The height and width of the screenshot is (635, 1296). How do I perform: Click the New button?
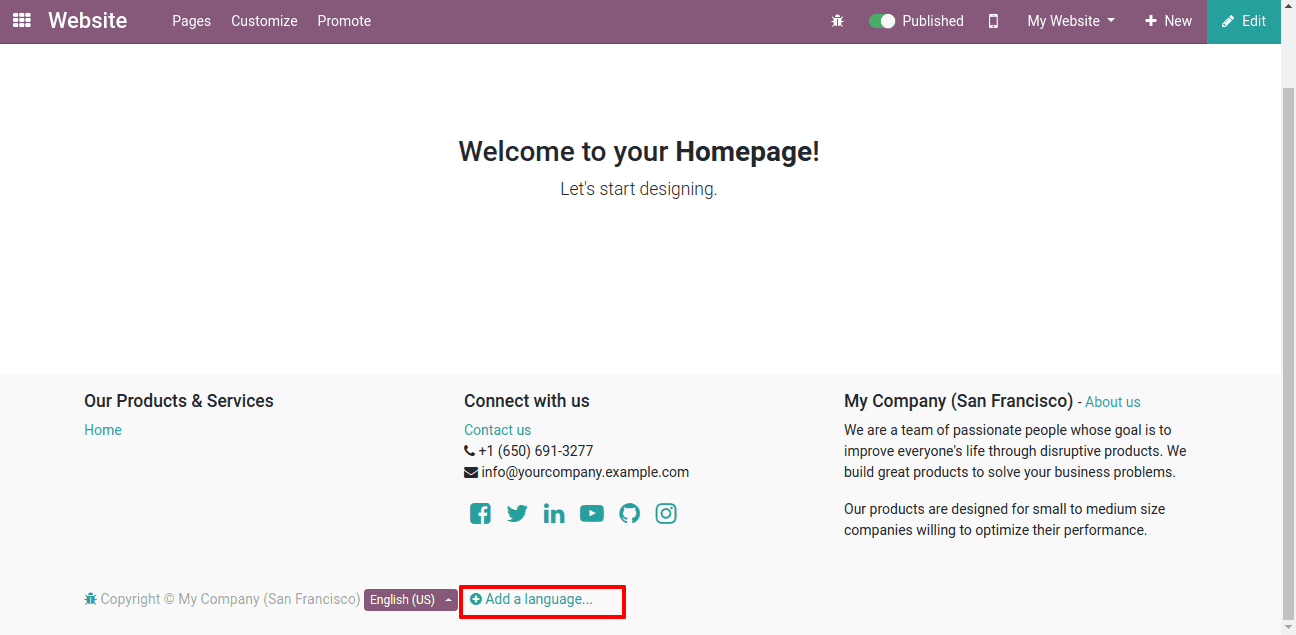coord(1168,21)
